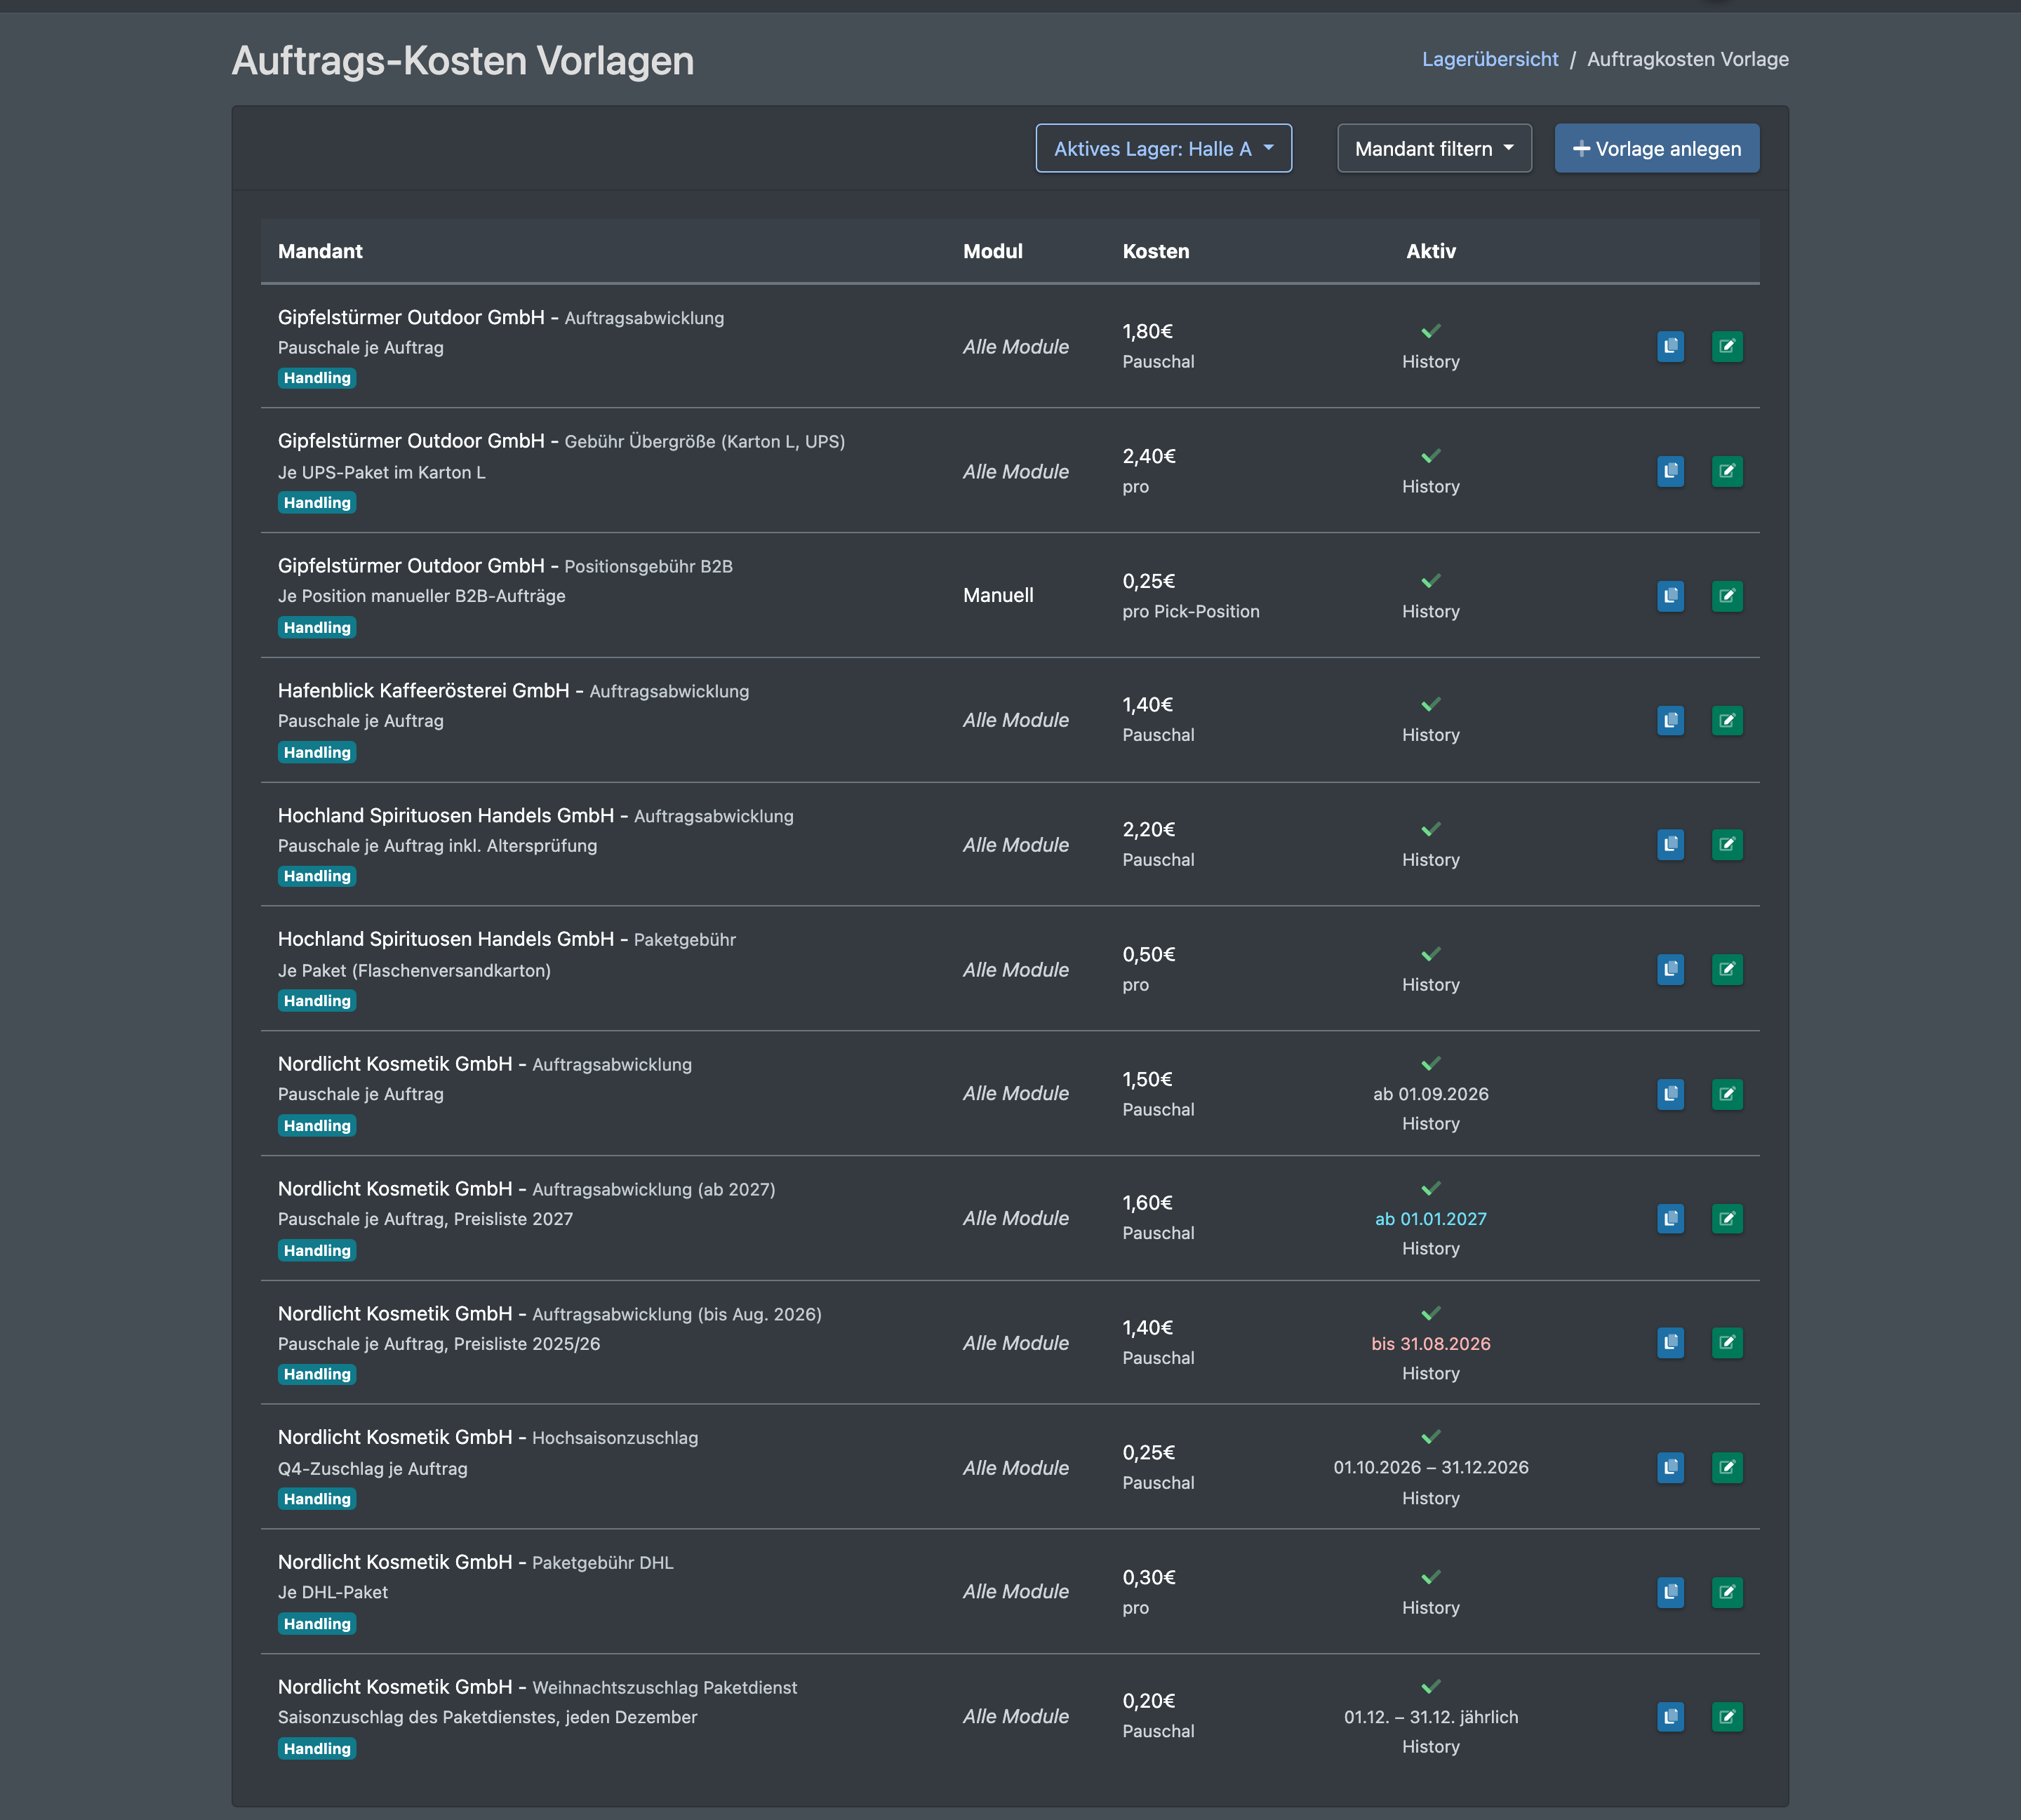Image resolution: width=2021 pixels, height=1820 pixels.
Task: Click the Manuell module cell
Action: (998, 595)
